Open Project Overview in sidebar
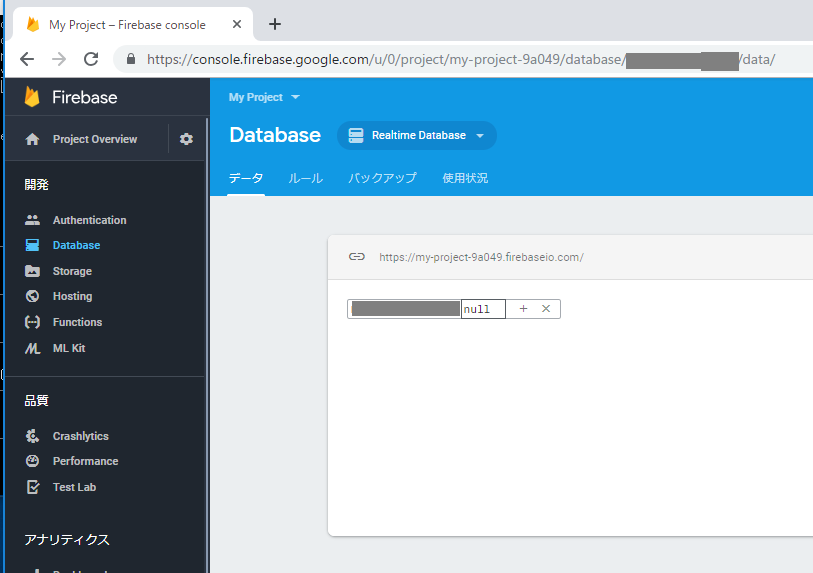The width and height of the screenshot is (813, 573). (95, 139)
